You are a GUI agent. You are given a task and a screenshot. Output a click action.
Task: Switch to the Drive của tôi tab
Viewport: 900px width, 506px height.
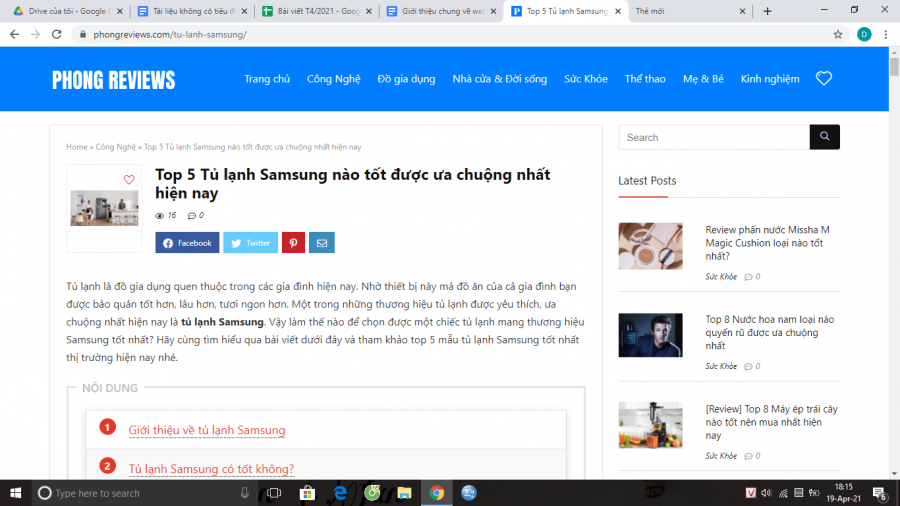pos(68,11)
